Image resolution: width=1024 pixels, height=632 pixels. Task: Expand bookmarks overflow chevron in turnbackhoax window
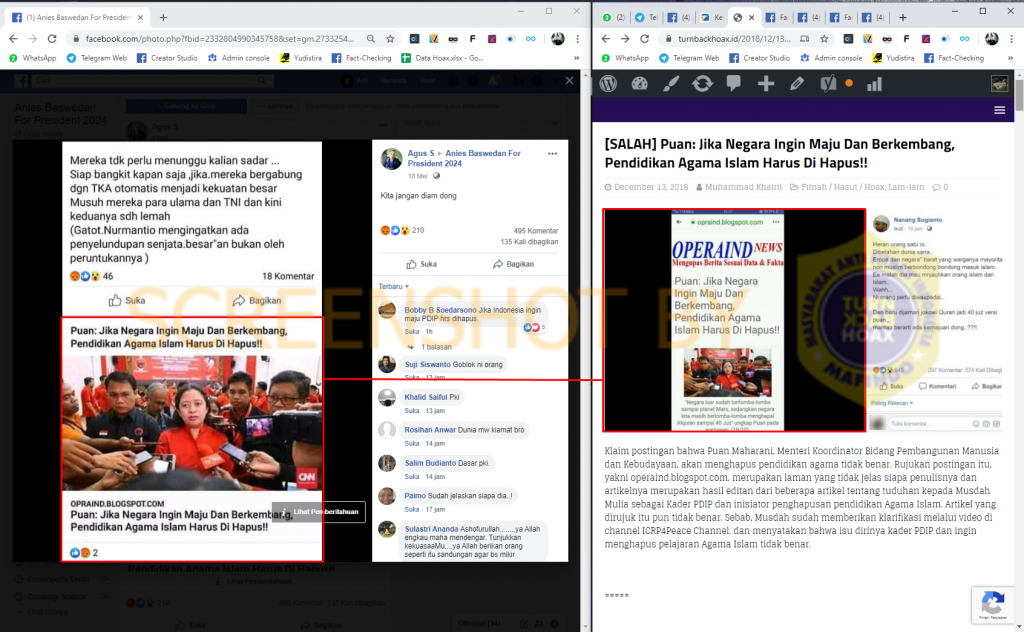point(1010,58)
